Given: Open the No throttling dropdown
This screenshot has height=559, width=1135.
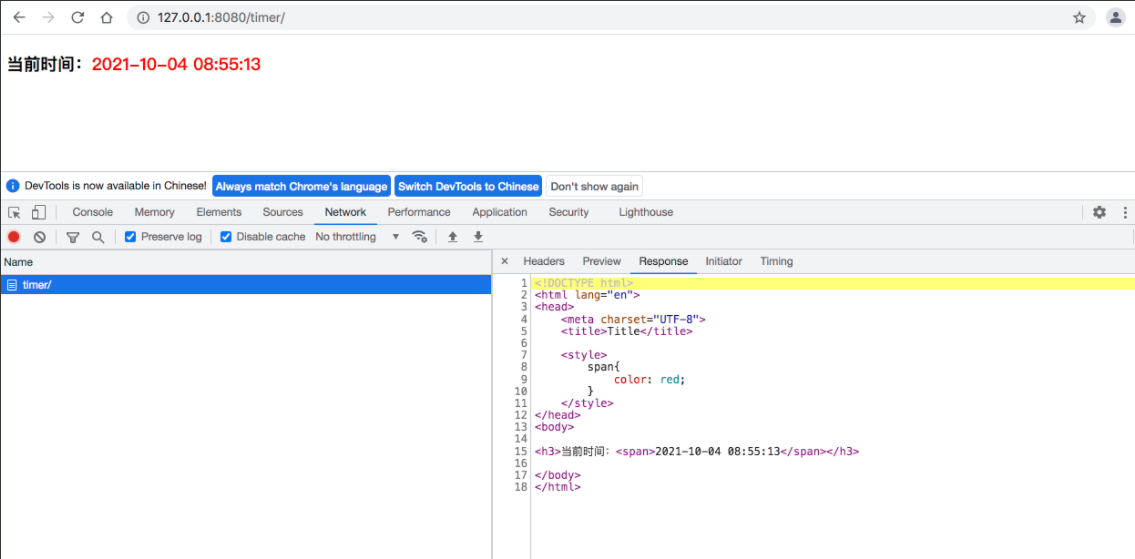Looking at the screenshot, I should point(358,237).
